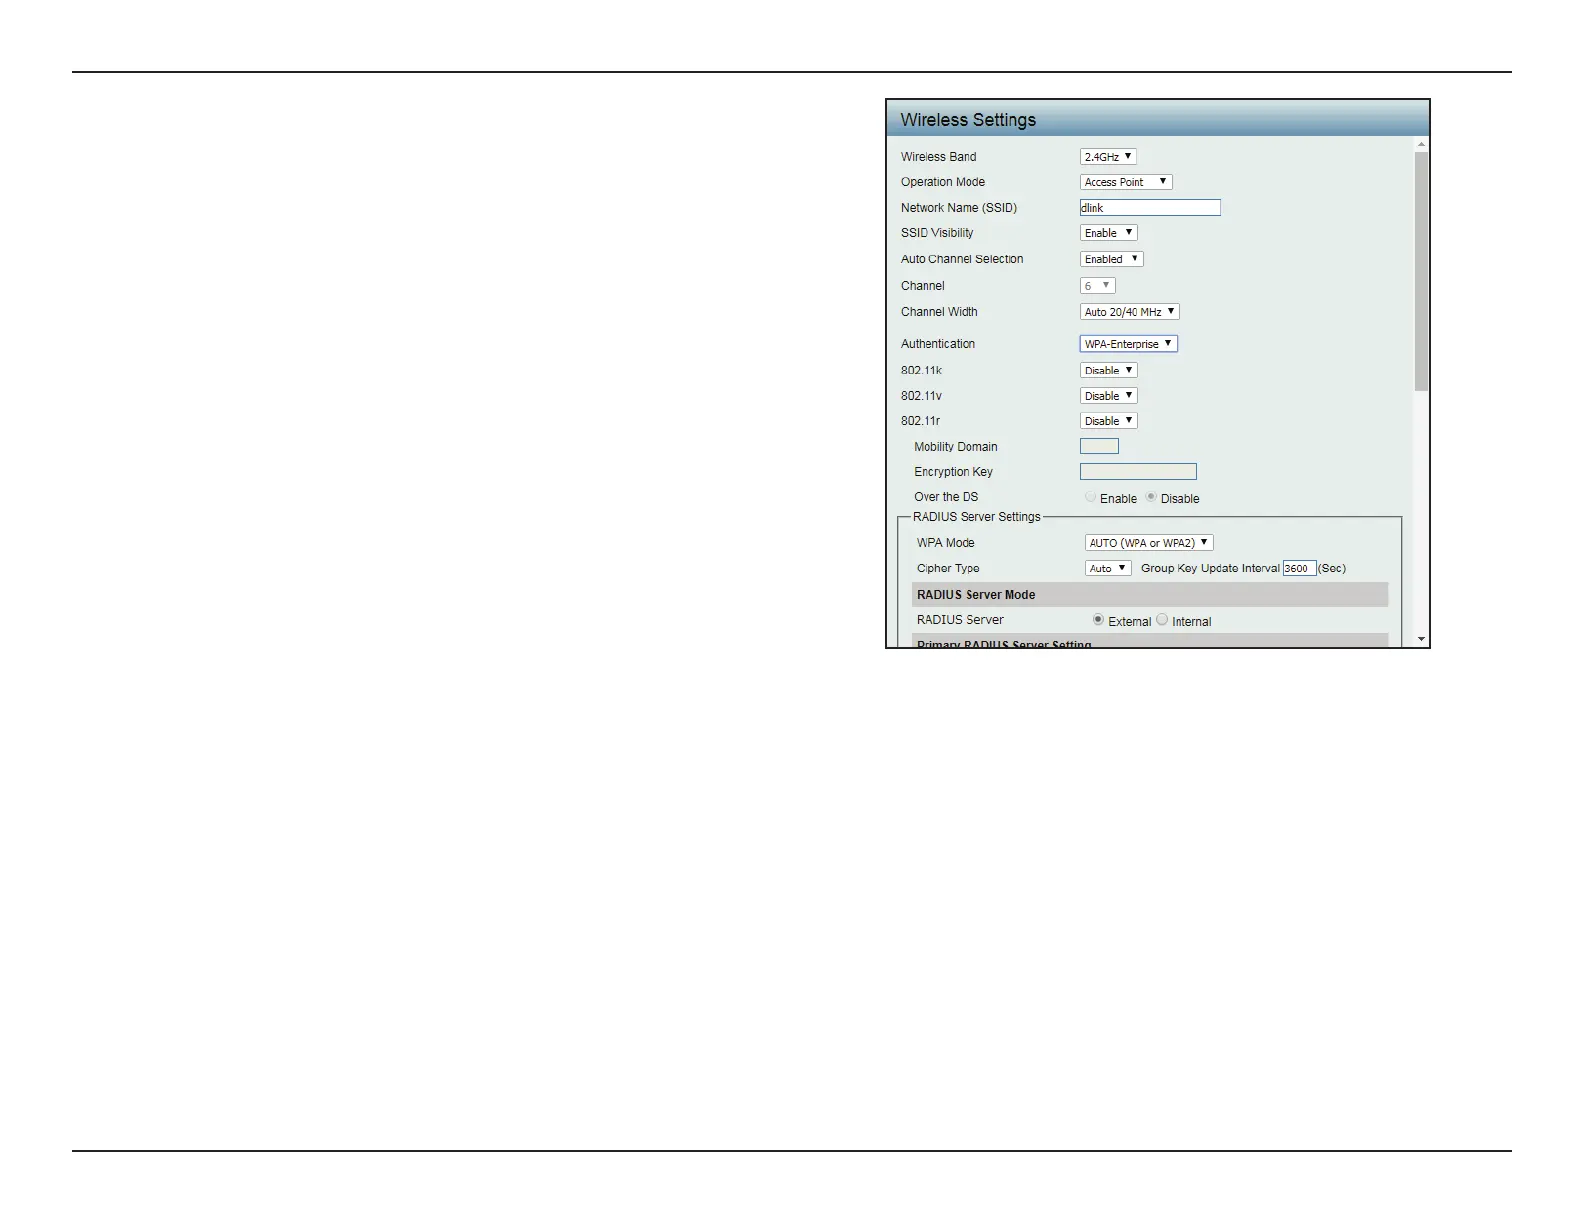Open the Channel Width dropdown
1584x1224 pixels.
(1130, 312)
